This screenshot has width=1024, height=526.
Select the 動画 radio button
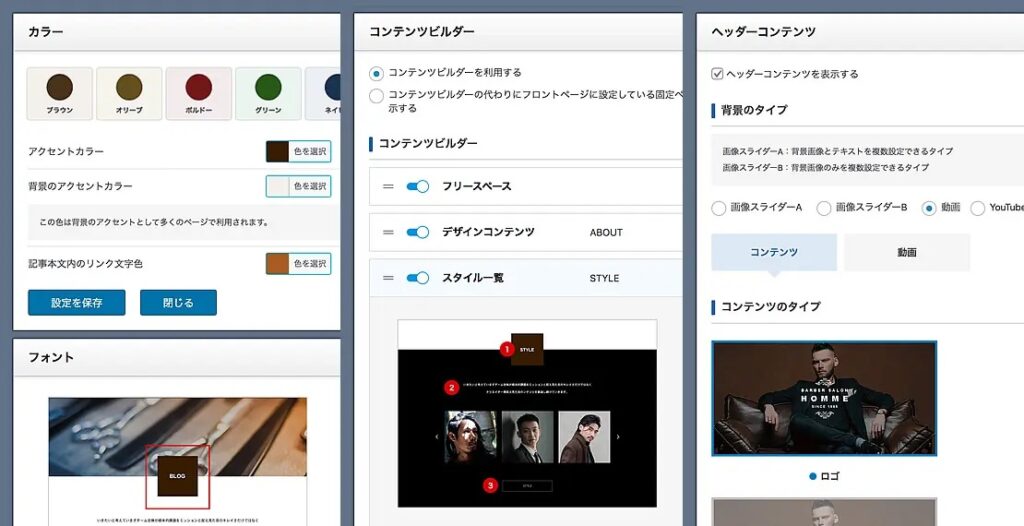point(929,208)
